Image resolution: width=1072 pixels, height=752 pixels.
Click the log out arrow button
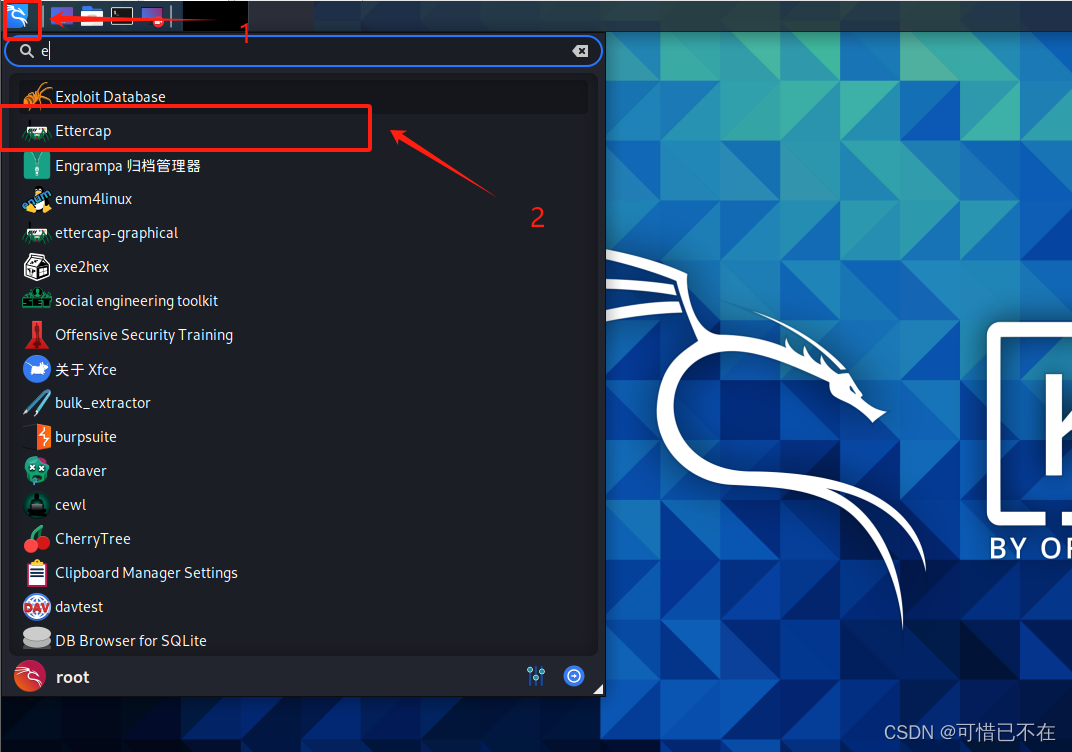point(574,676)
